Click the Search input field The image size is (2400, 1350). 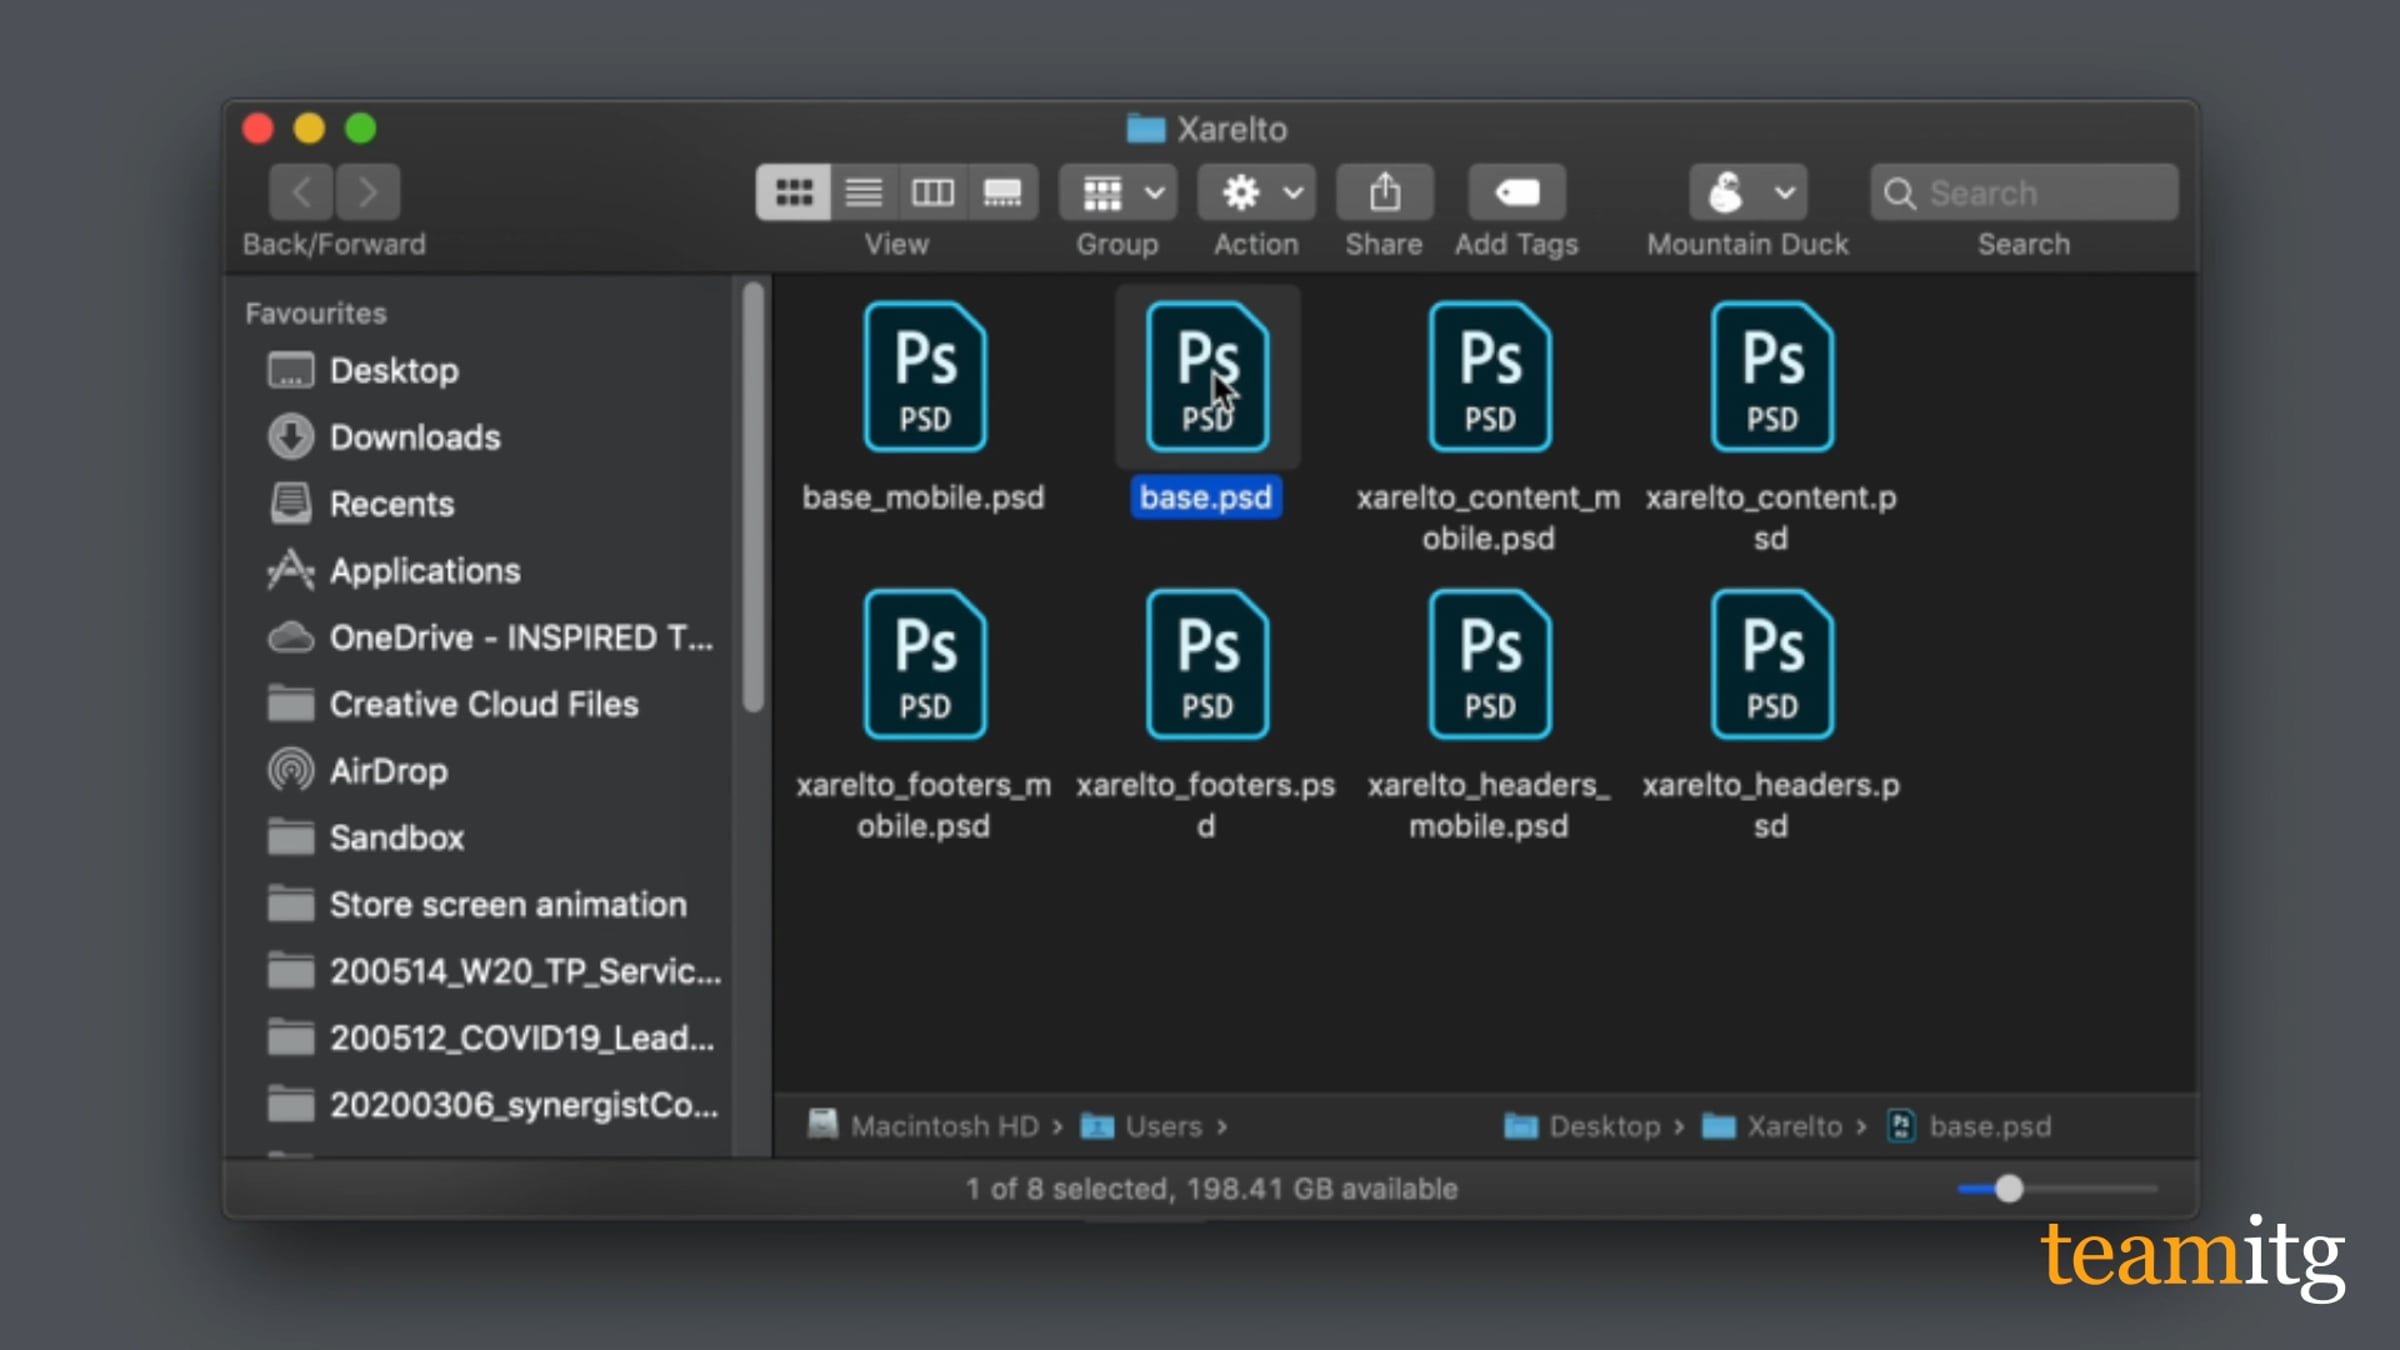[2040, 193]
